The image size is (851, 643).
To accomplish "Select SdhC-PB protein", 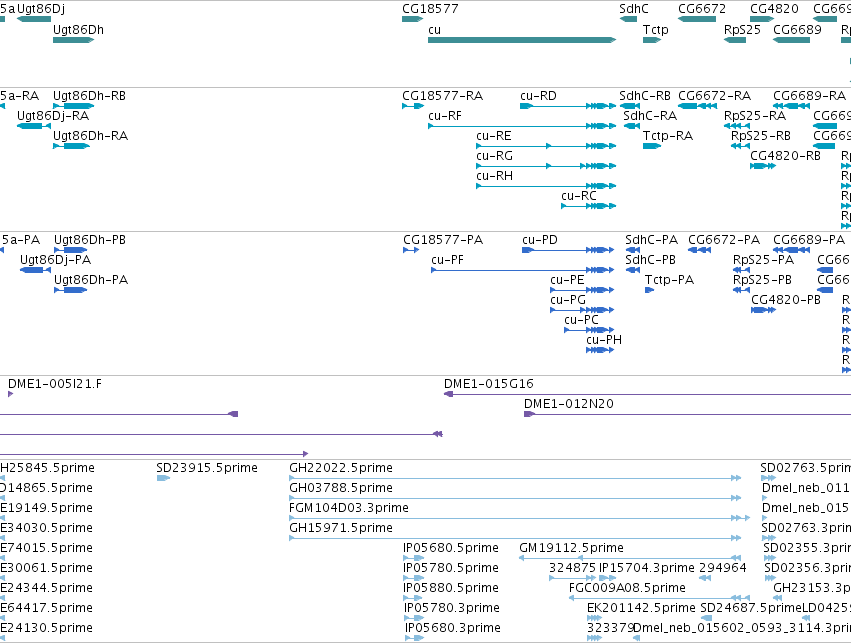I will coord(632,270).
